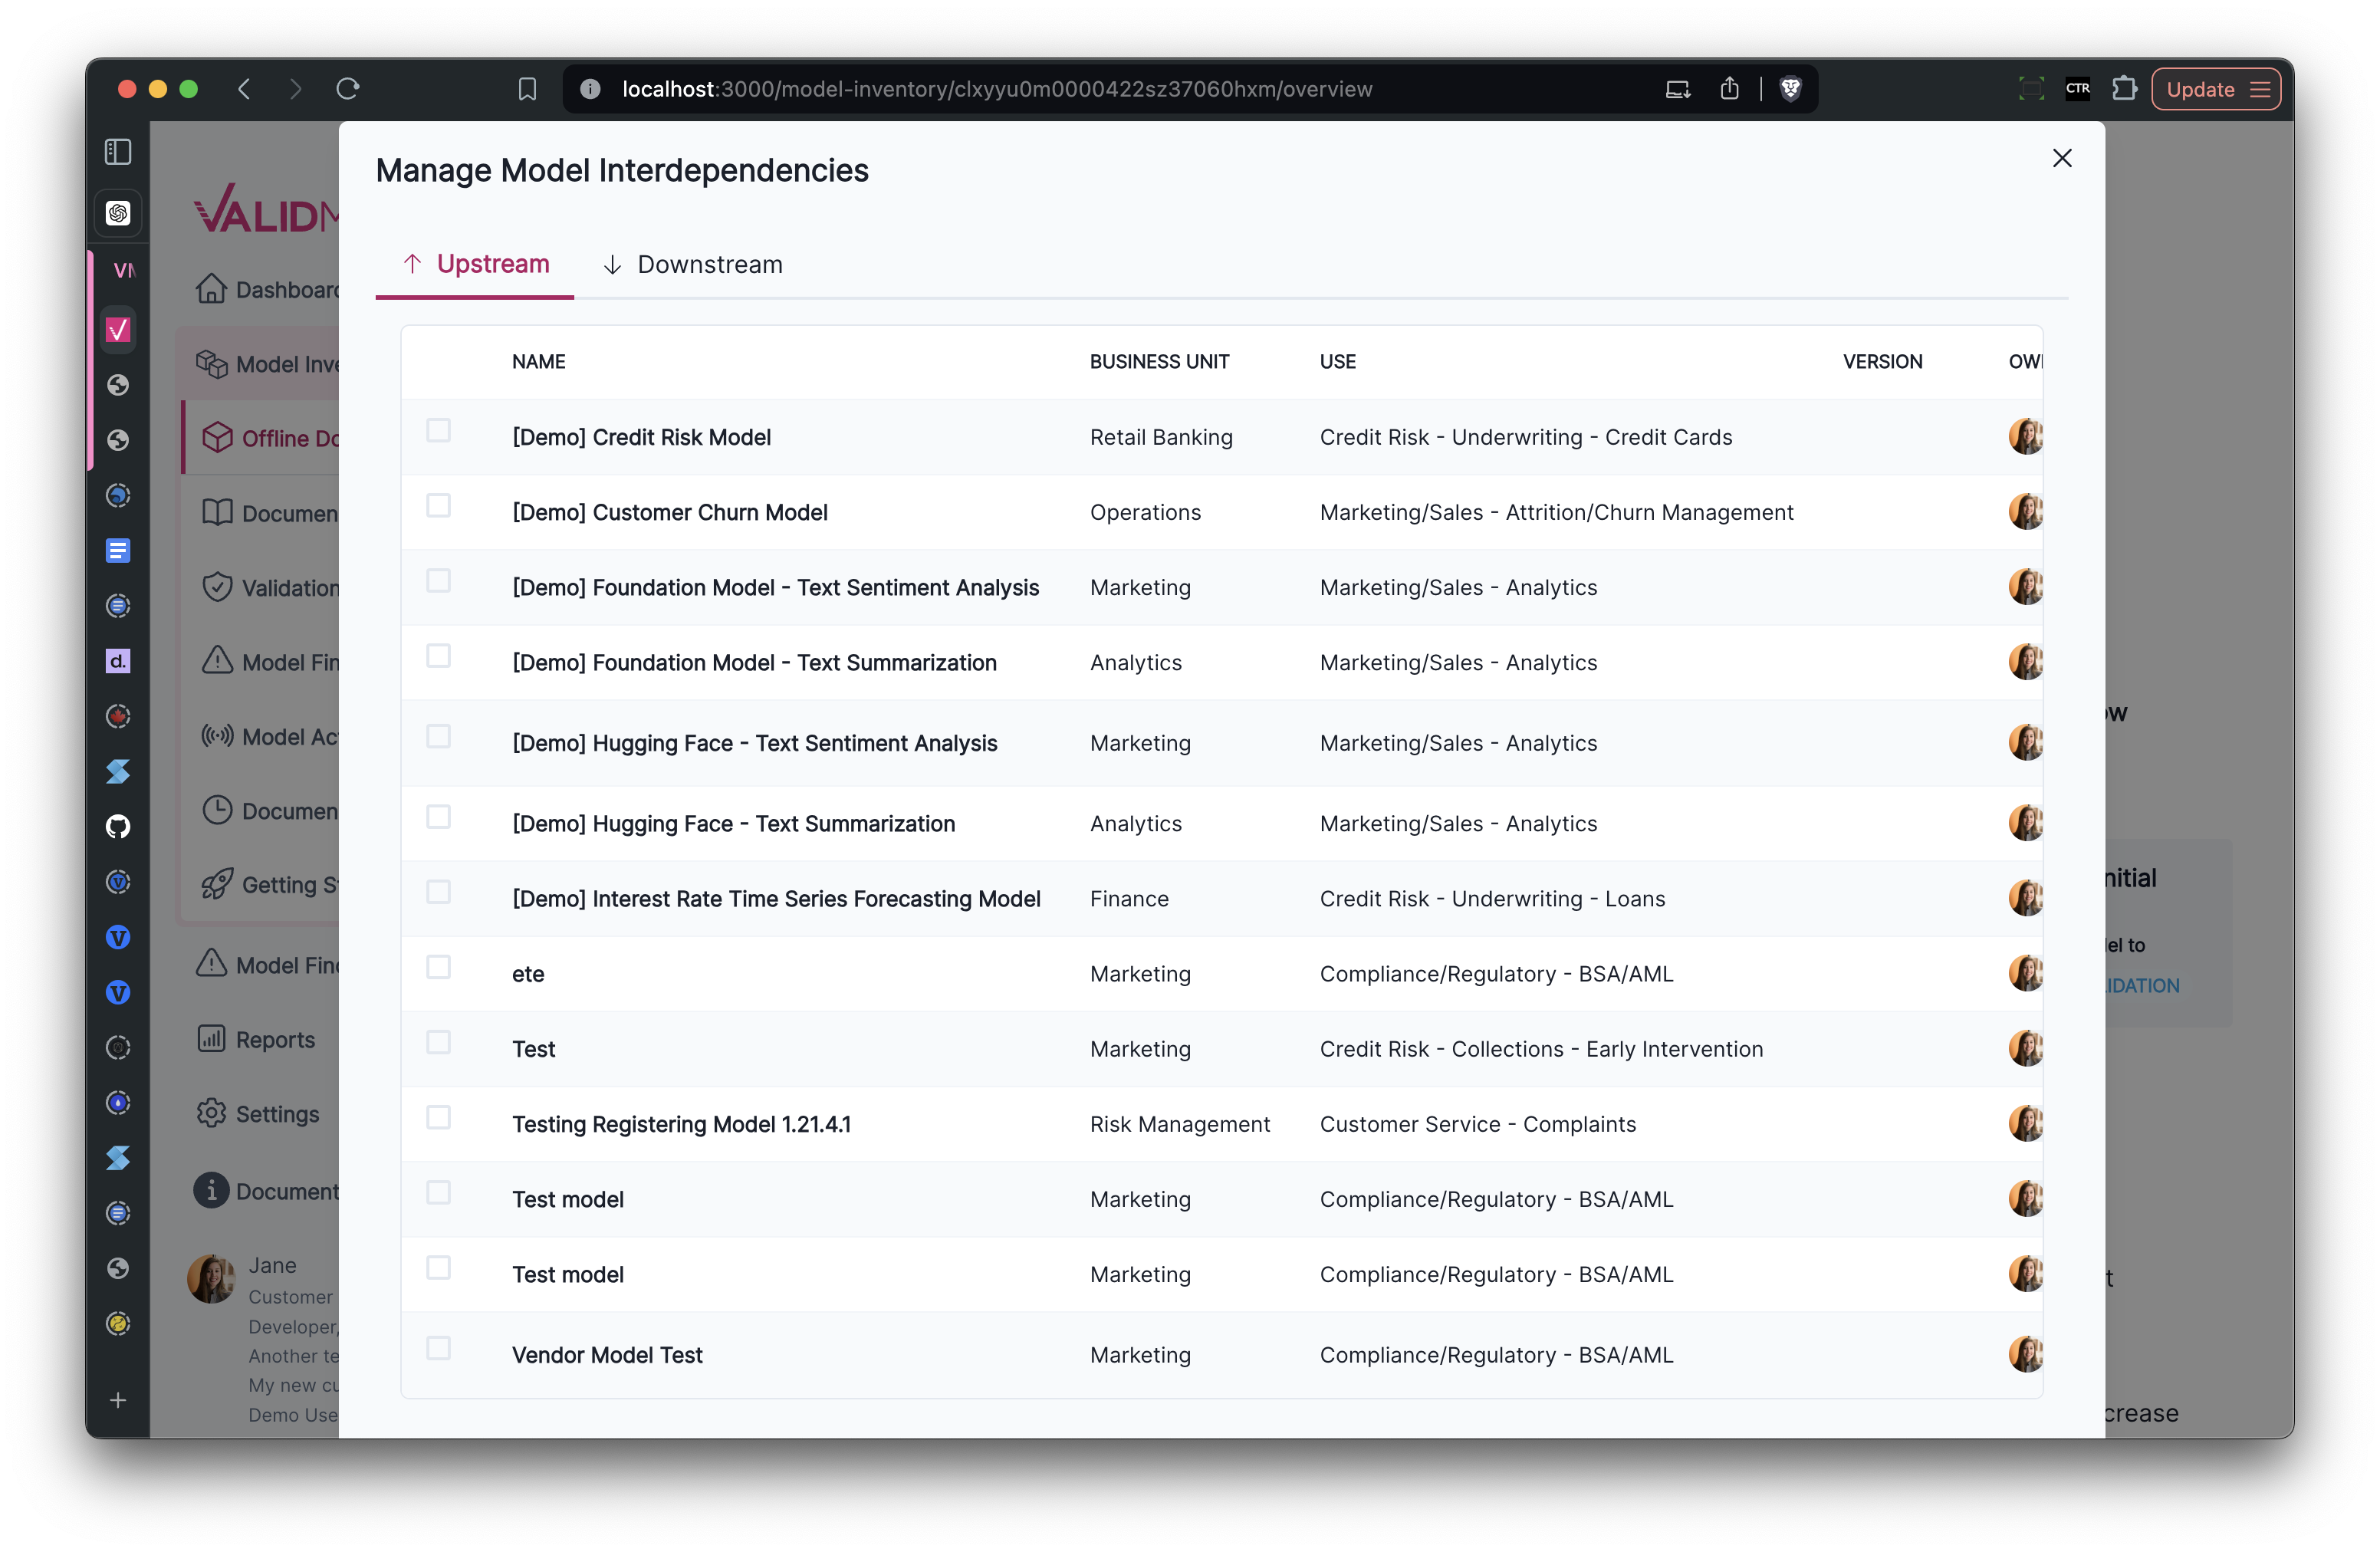Image resolution: width=2380 pixels, height=1552 pixels.
Task: Select the ValidMind checkmark icon in sidebar
Action: [118, 329]
